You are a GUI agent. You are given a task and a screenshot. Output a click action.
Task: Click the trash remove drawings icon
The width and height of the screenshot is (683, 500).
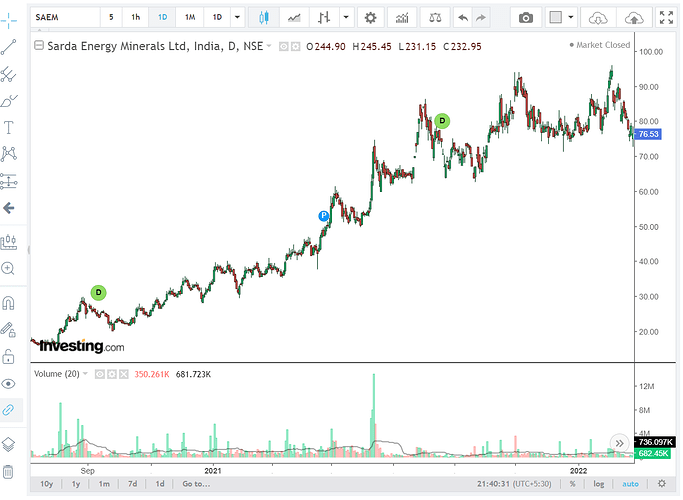(9, 472)
